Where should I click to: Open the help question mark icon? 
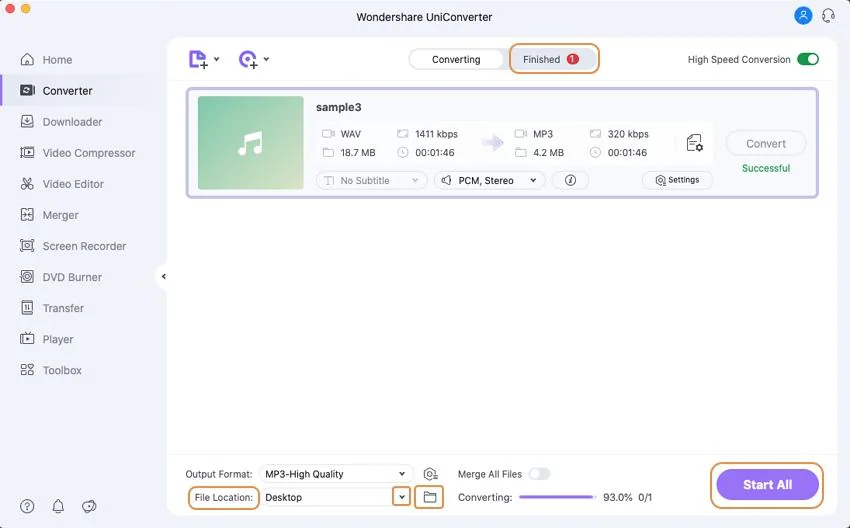click(x=27, y=506)
